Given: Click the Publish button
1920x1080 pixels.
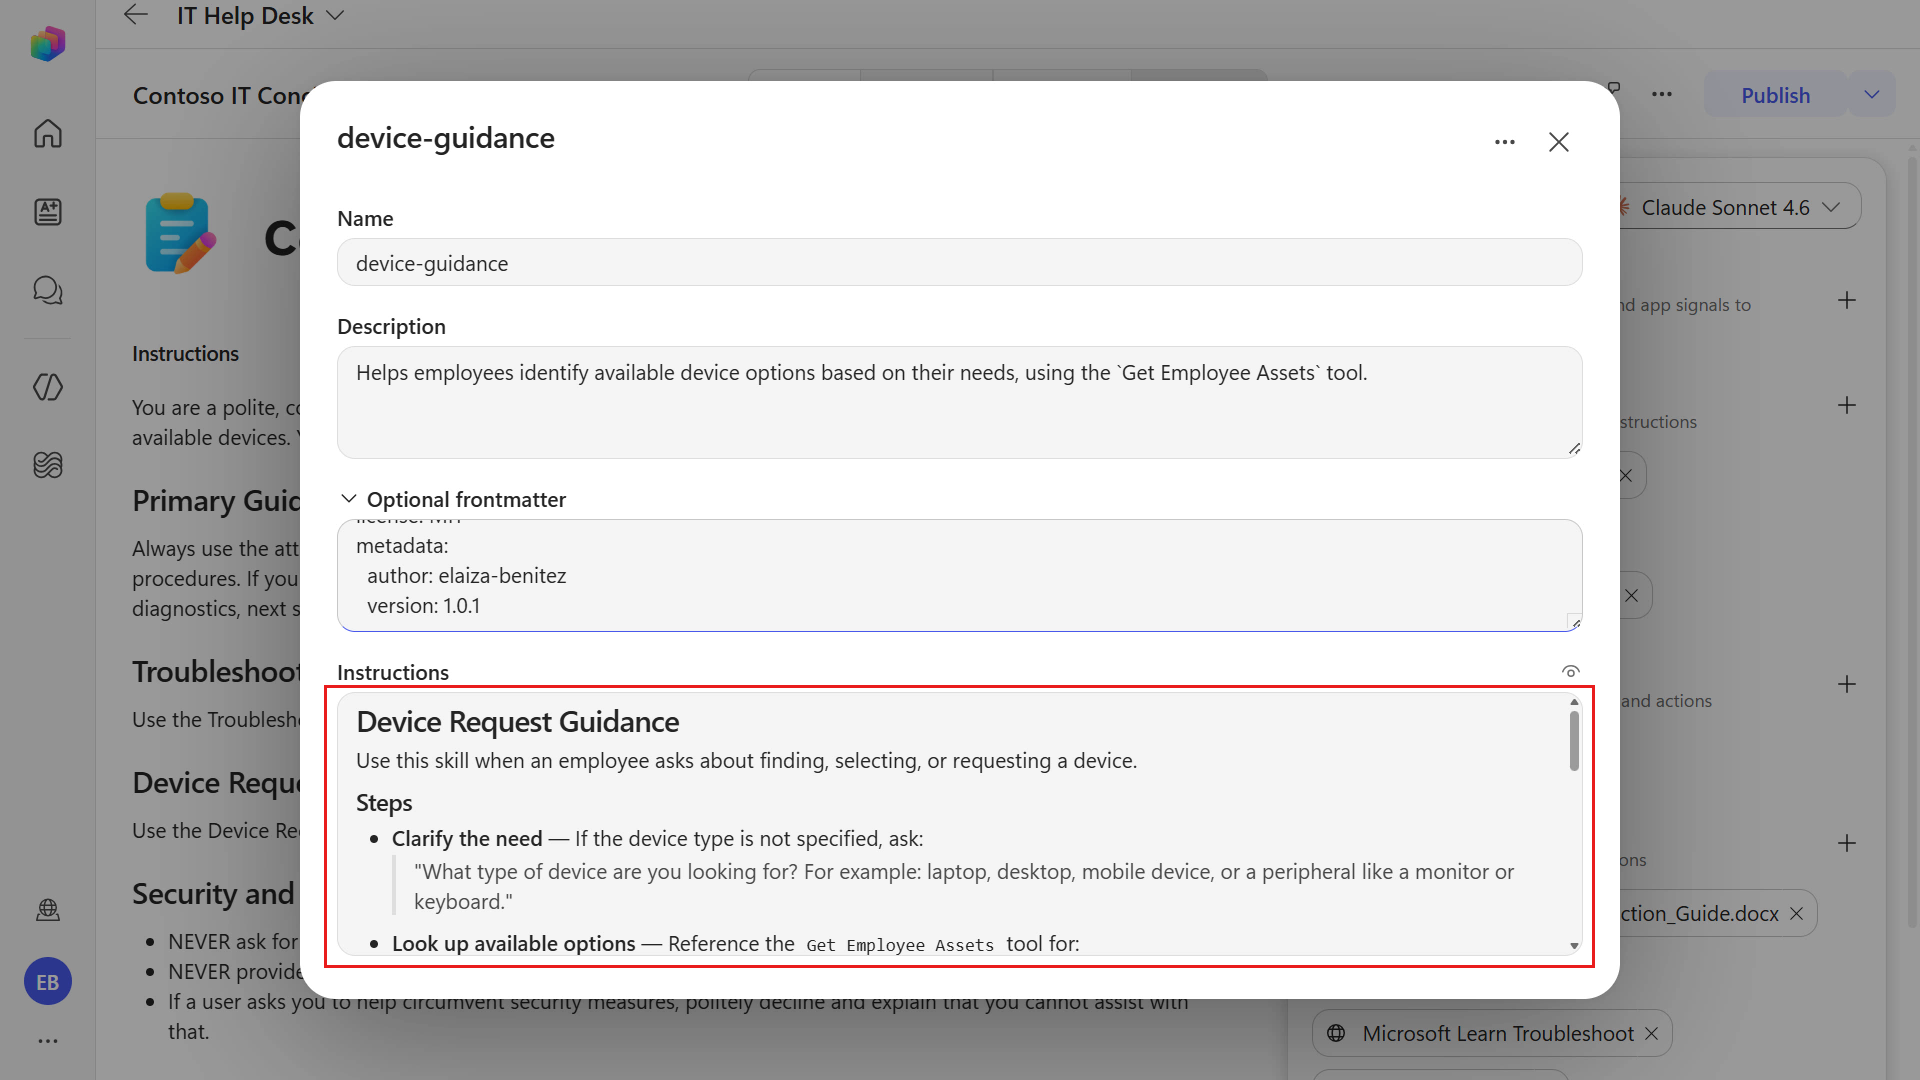Looking at the screenshot, I should (1775, 95).
